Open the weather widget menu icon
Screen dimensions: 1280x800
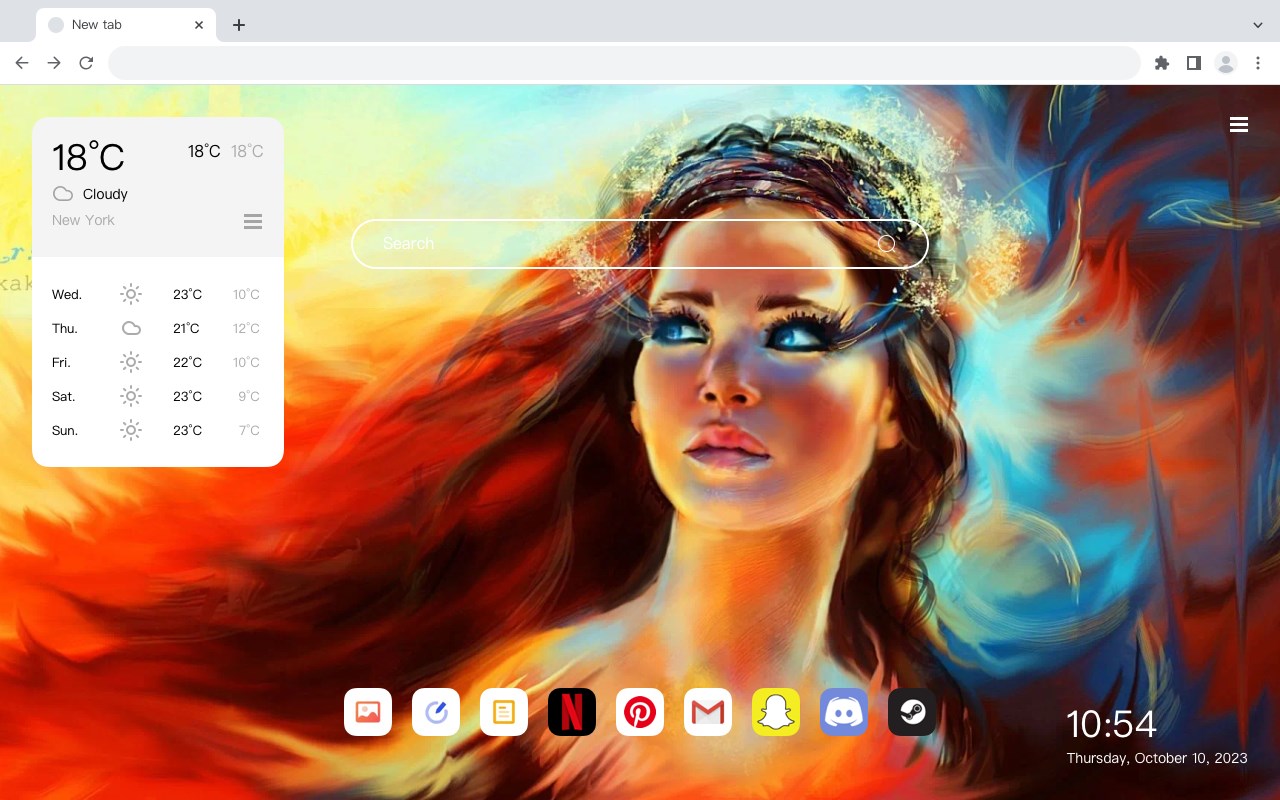(253, 221)
